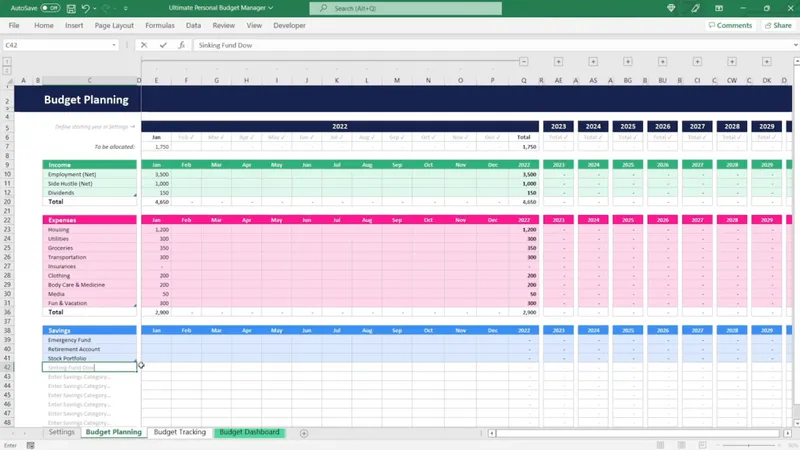Open the Undo history dropdown arrow
800x450 pixels.
pyautogui.click(x=95, y=8)
